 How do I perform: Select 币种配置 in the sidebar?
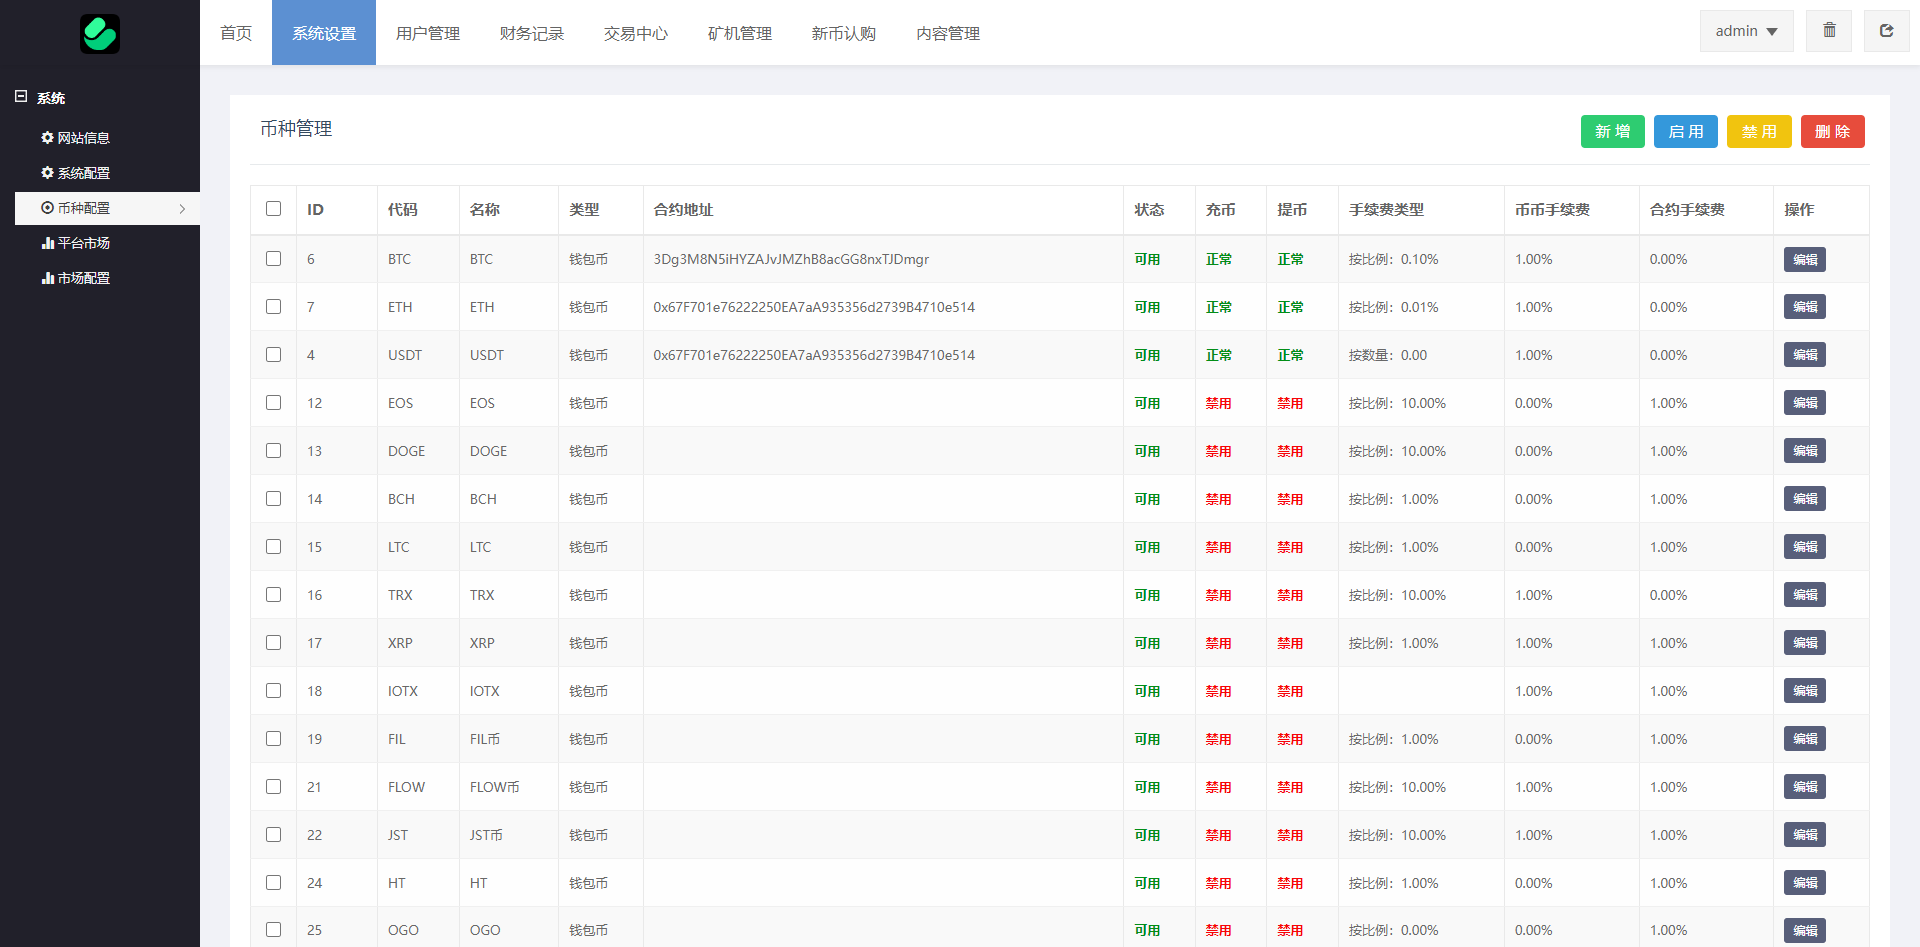[76, 208]
